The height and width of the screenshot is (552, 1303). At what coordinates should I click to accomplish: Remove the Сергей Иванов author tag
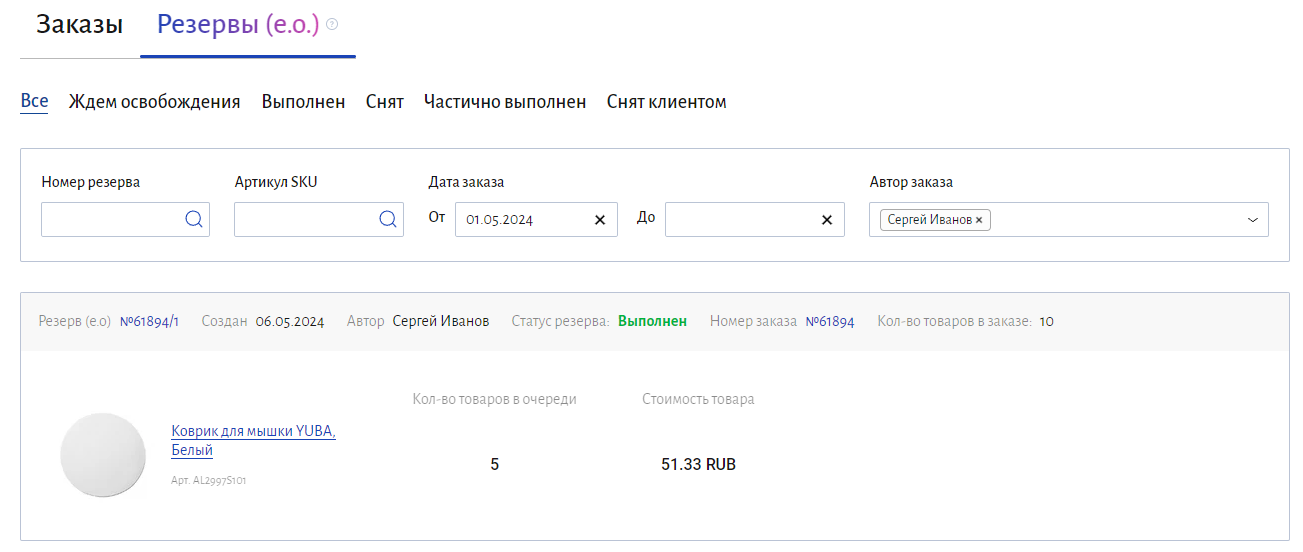click(979, 220)
